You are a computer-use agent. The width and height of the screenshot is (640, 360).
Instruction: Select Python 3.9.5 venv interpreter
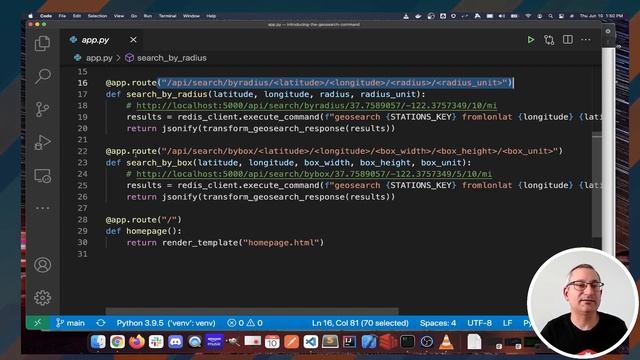pos(166,323)
